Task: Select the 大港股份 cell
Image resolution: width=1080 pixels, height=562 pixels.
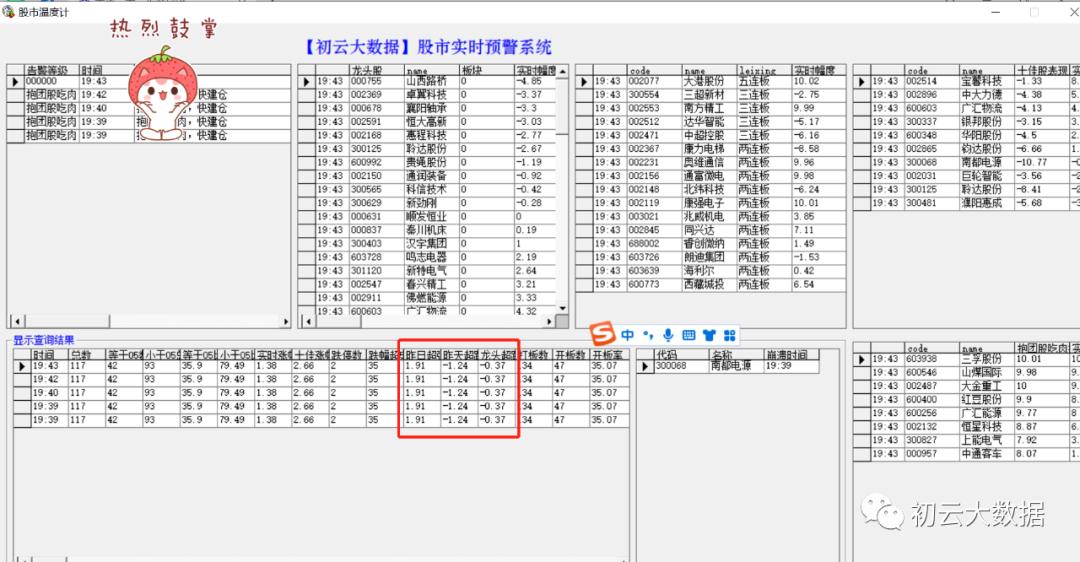Action: click(x=709, y=81)
